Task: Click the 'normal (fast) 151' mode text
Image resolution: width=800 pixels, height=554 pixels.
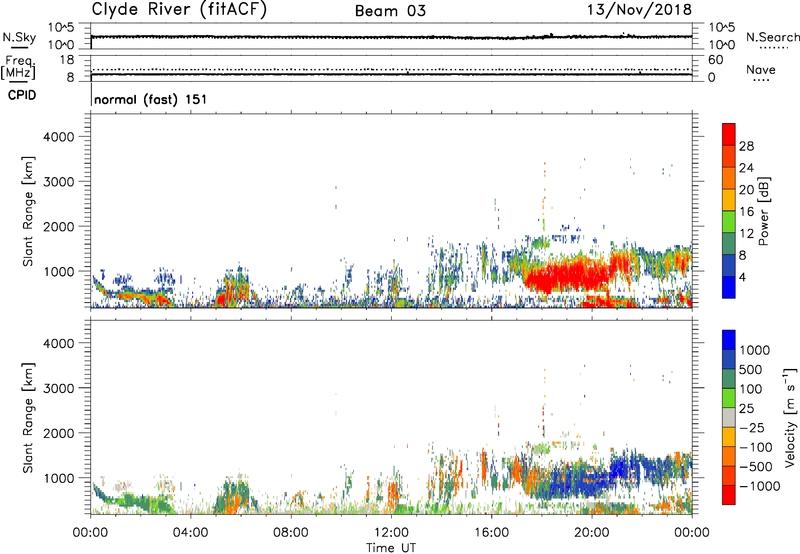Action: pyautogui.click(x=151, y=99)
